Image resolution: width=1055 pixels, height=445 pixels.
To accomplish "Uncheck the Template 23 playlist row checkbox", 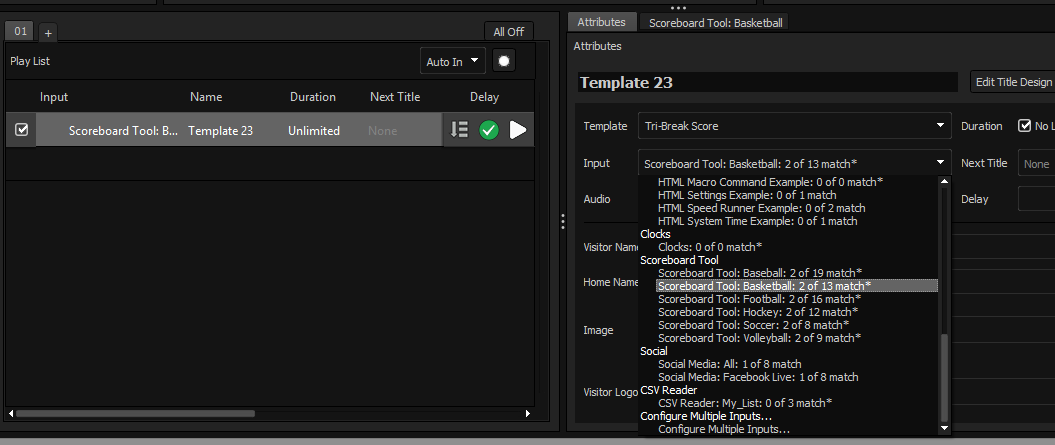I will click(x=21, y=130).
